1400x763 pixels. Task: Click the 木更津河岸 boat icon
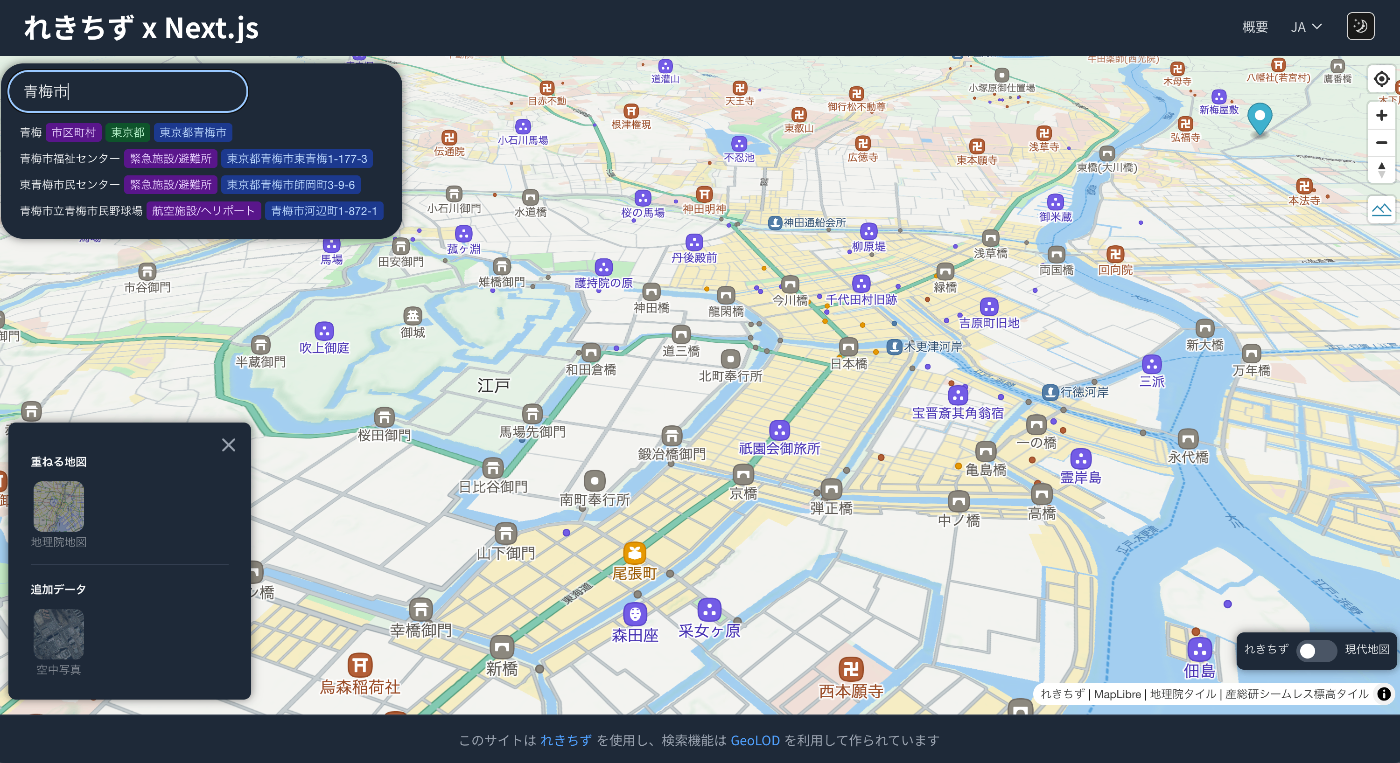pos(894,346)
